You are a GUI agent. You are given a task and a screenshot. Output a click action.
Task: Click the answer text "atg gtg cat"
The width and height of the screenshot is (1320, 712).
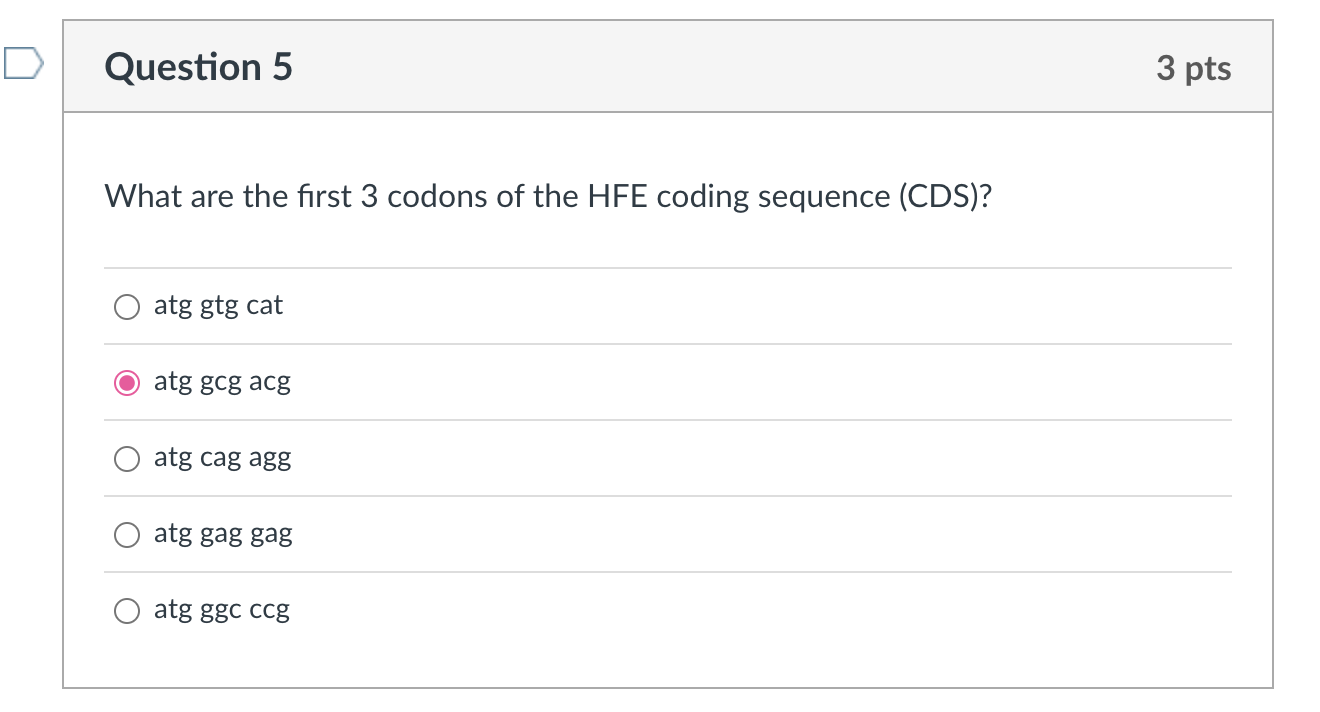218,306
